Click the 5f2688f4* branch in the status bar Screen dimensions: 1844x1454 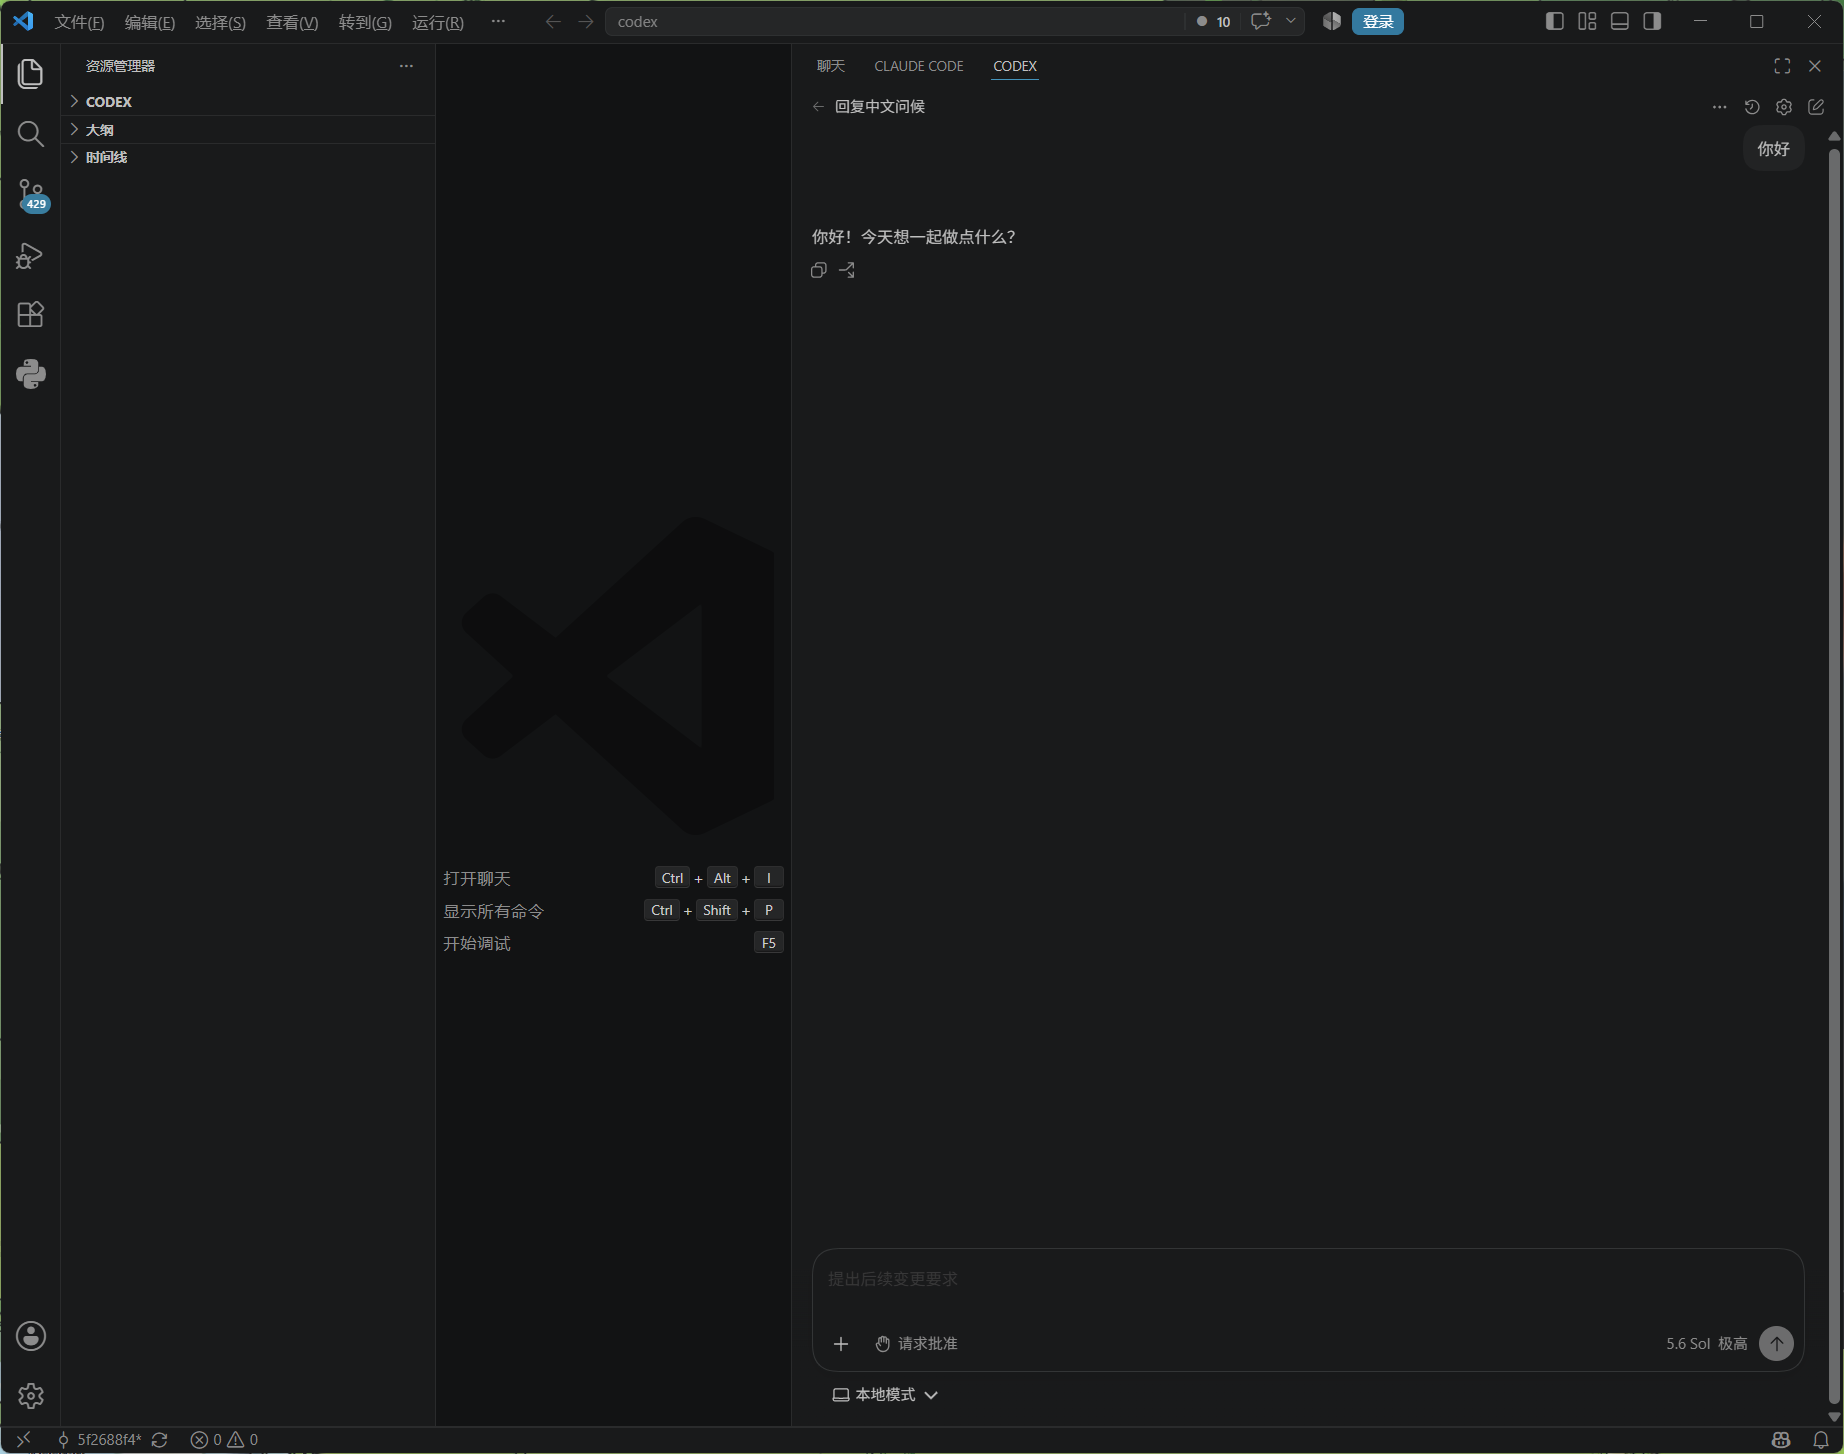pyautogui.click(x=99, y=1440)
